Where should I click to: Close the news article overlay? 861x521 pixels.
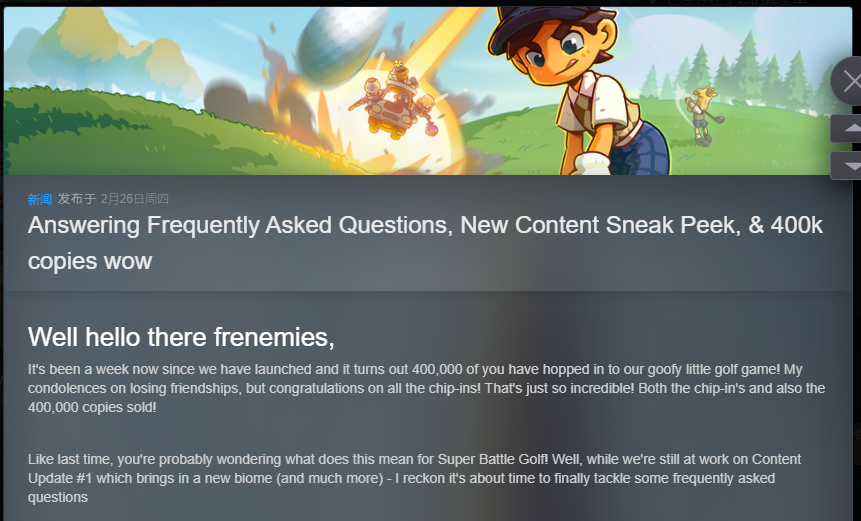pyautogui.click(x=850, y=82)
